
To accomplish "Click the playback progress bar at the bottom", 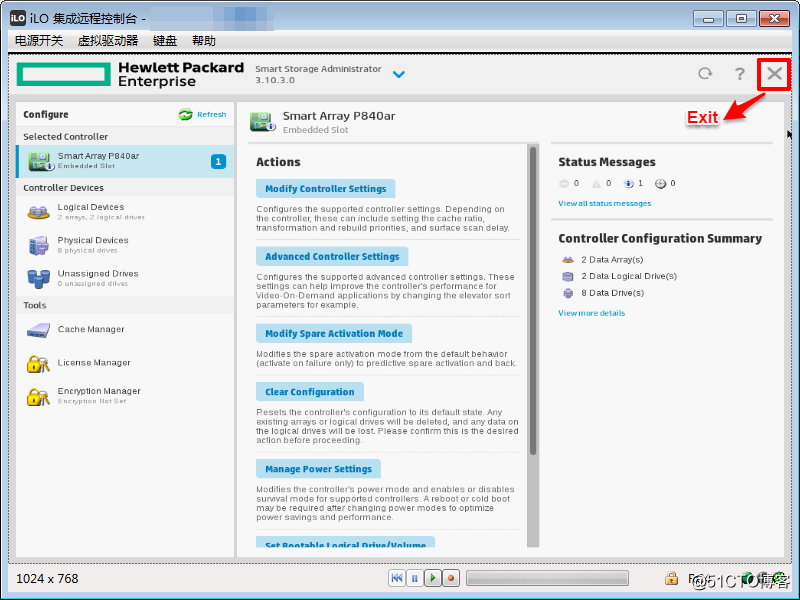I will tap(548, 577).
